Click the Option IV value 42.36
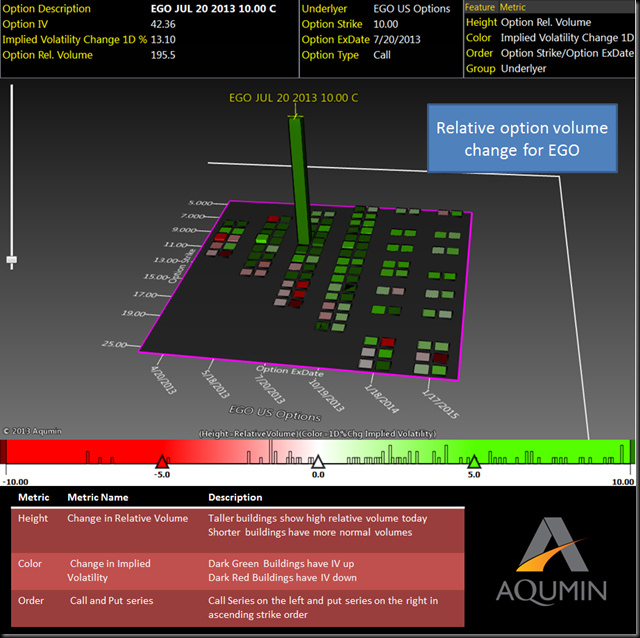 [163, 24]
